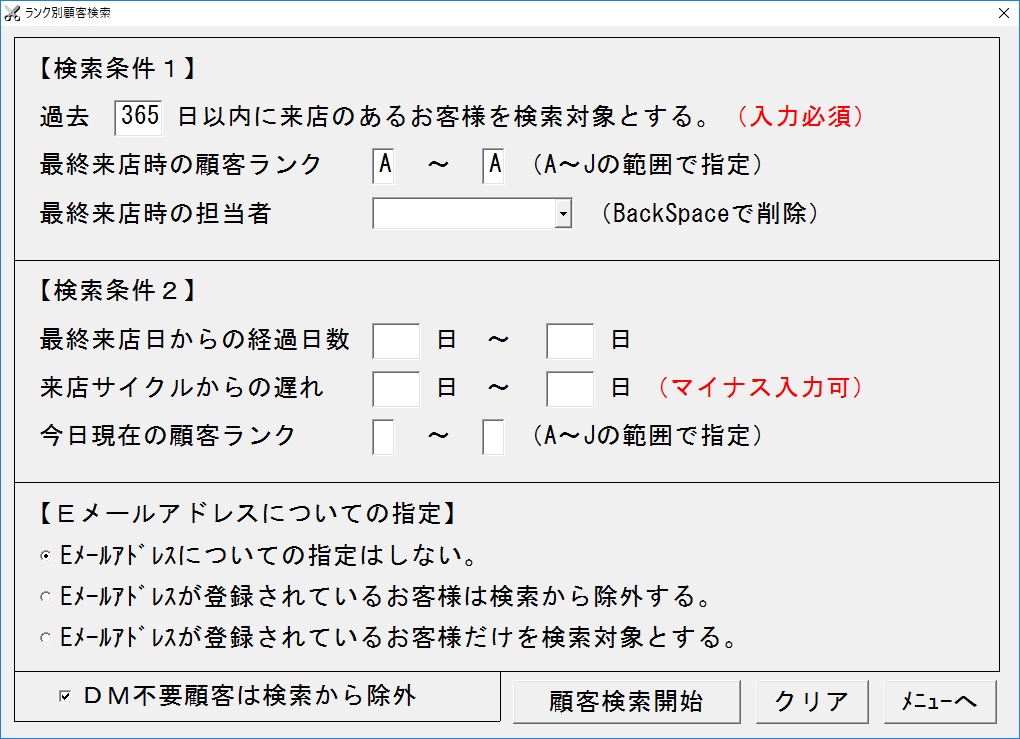Select radio option excluding customers with registered email

pyautogui.click(x=45, y=597)
